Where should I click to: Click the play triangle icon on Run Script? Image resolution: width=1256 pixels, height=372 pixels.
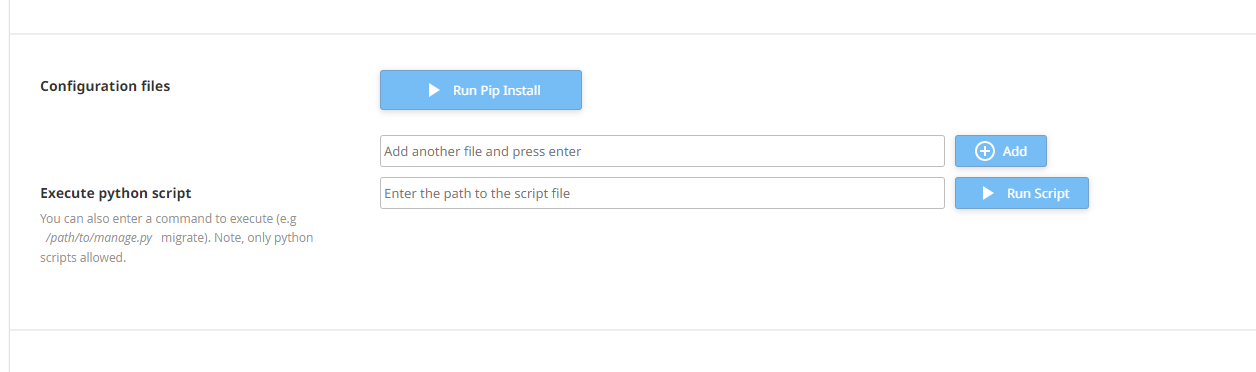(988, 193)
